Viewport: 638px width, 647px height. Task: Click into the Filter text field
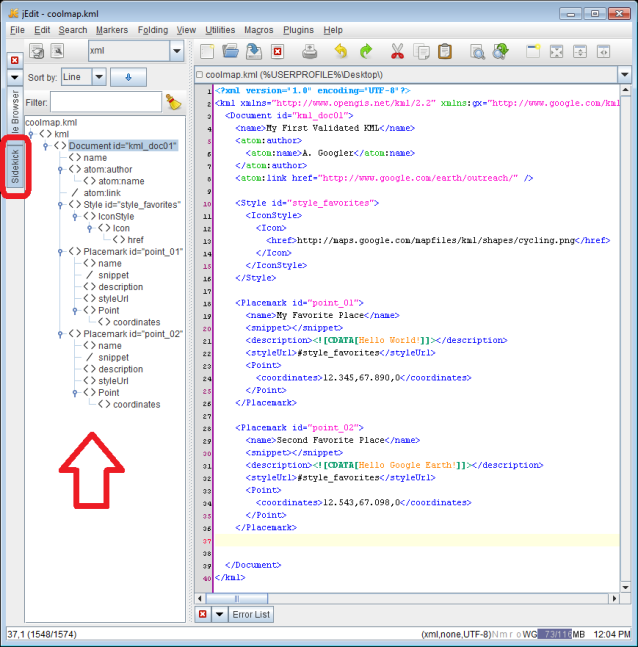(105, 102)
